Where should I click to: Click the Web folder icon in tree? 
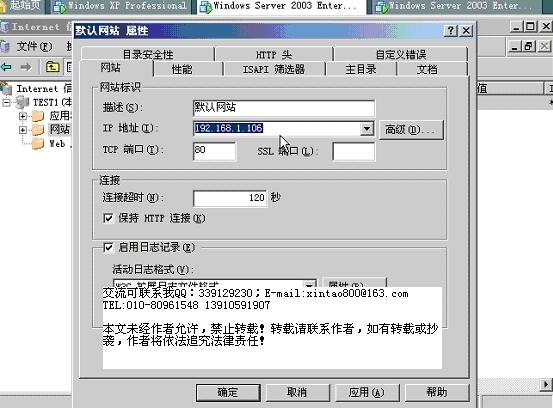pos(38,144)
